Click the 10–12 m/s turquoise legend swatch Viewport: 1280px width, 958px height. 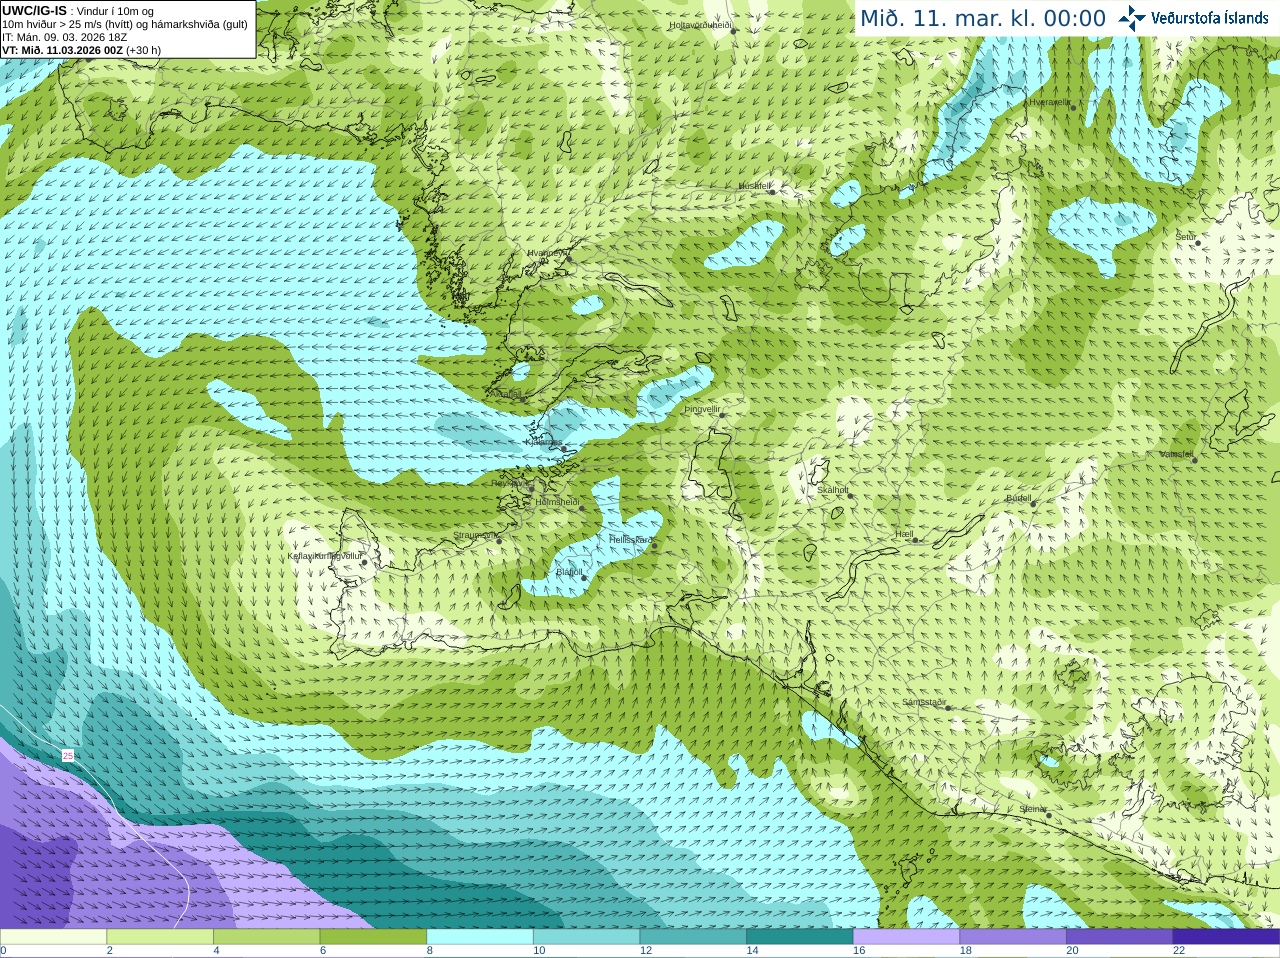click(x=586, y=937)
